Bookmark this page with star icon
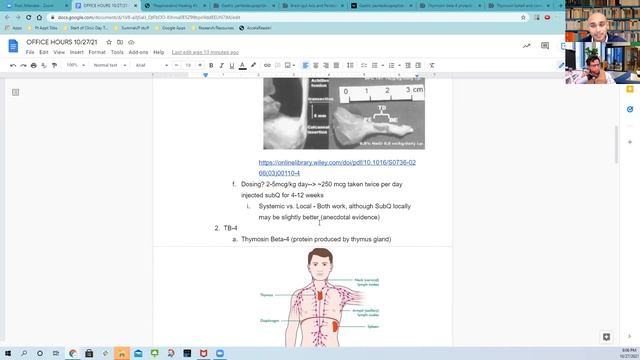 (x=523, y=18)
